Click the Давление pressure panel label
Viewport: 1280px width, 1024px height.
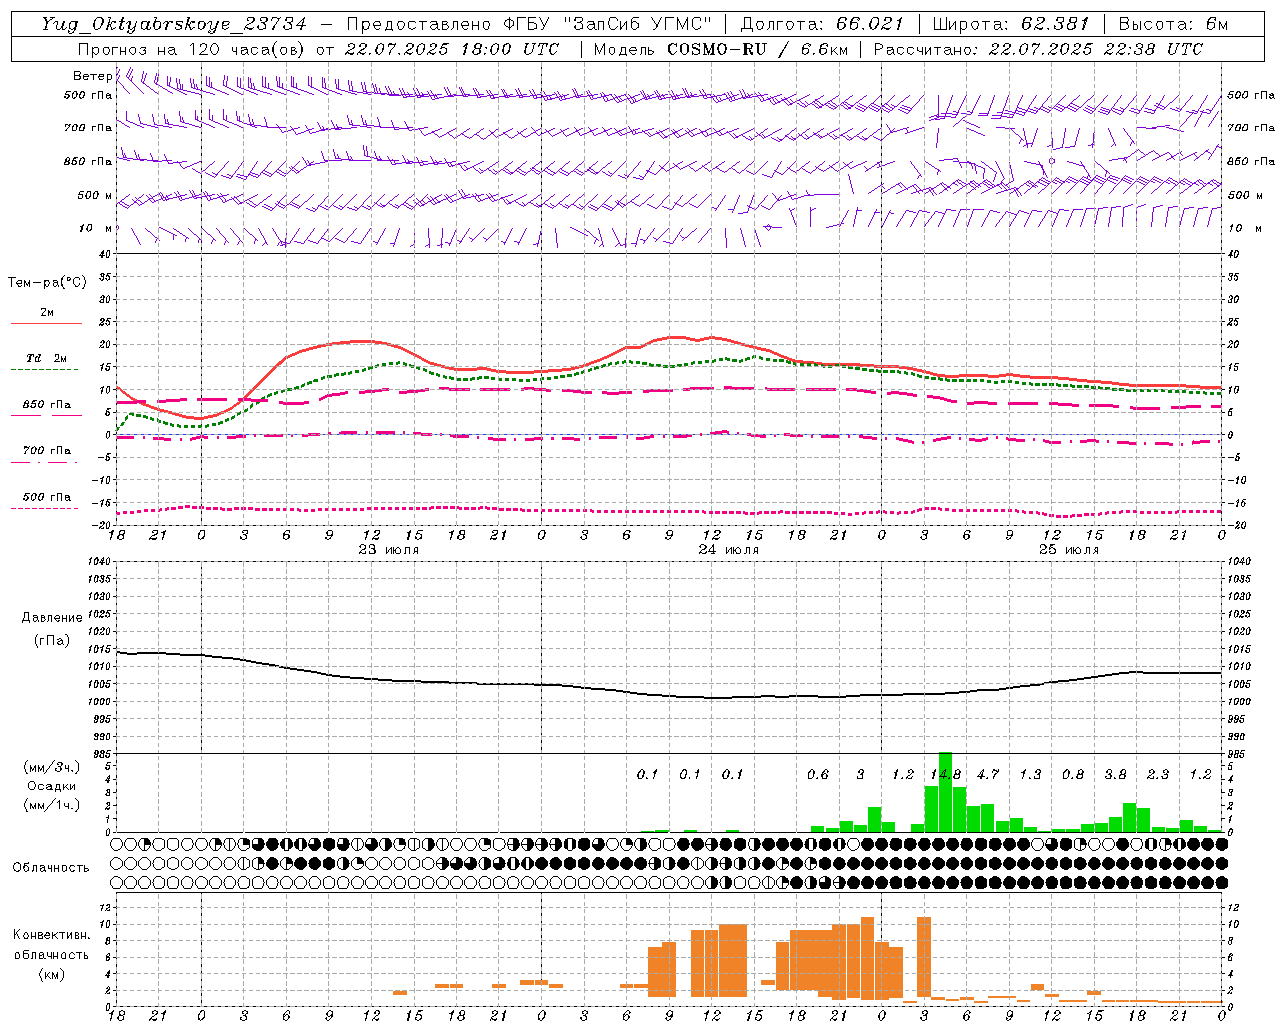(52, 618)
